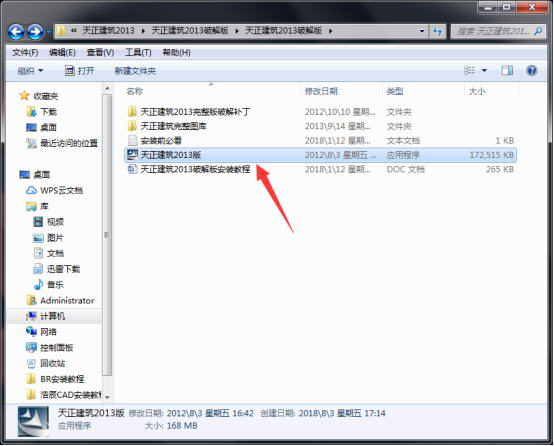This screenshot has height=446, width=554.
Task: Click the 文本文档 type cell
Action: tap(403, 141)
